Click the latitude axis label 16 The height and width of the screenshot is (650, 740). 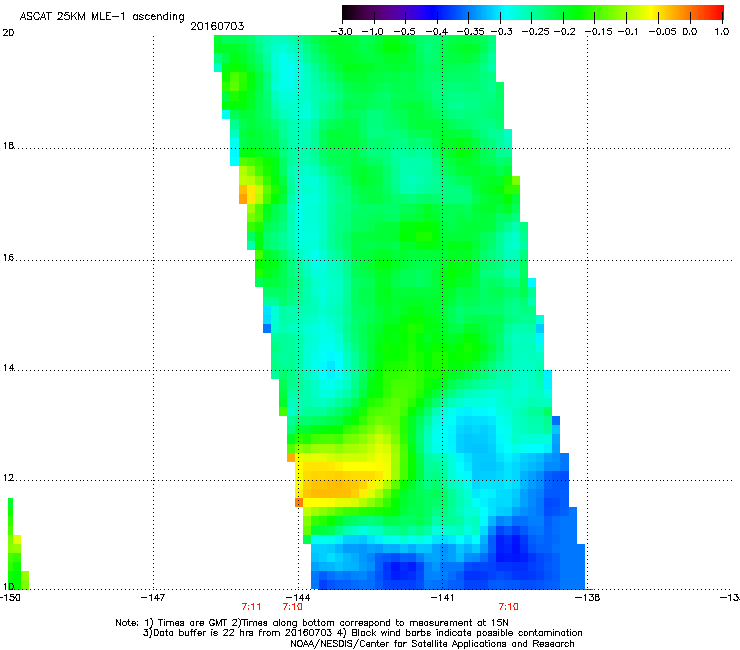[8, 257]
